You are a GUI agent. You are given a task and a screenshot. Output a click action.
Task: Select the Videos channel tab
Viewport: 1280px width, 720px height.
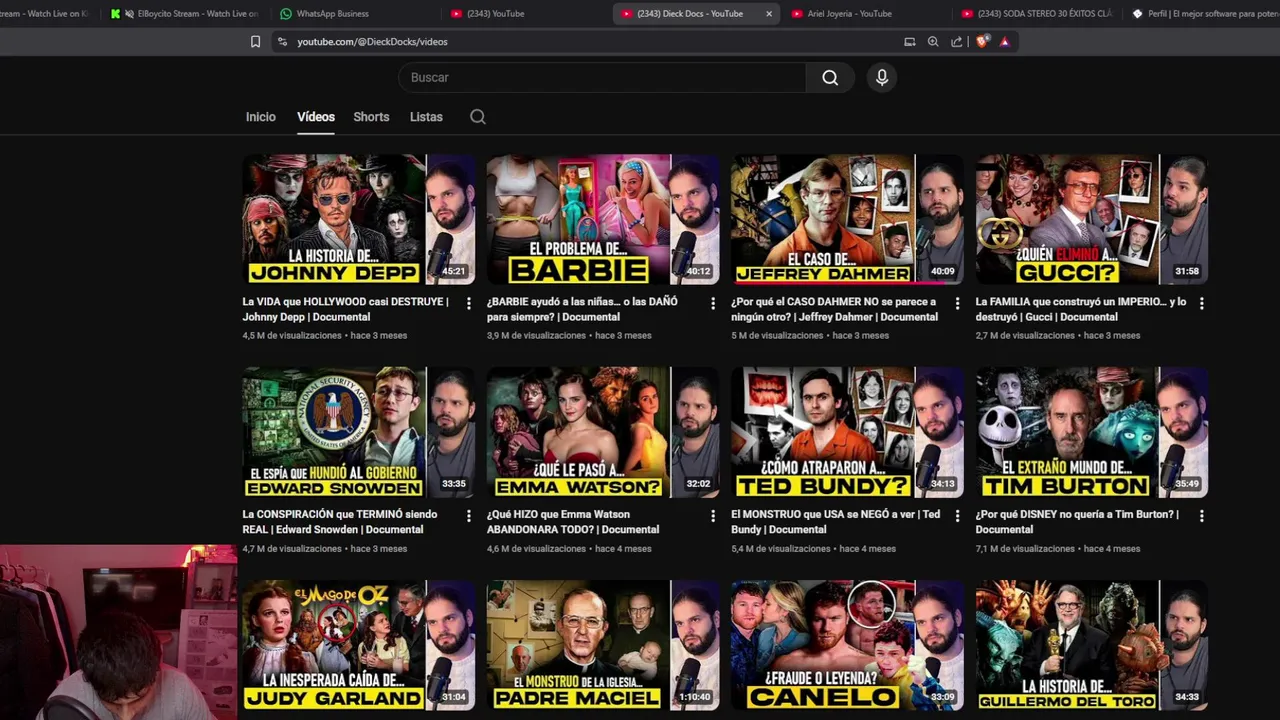click(316, 117)
